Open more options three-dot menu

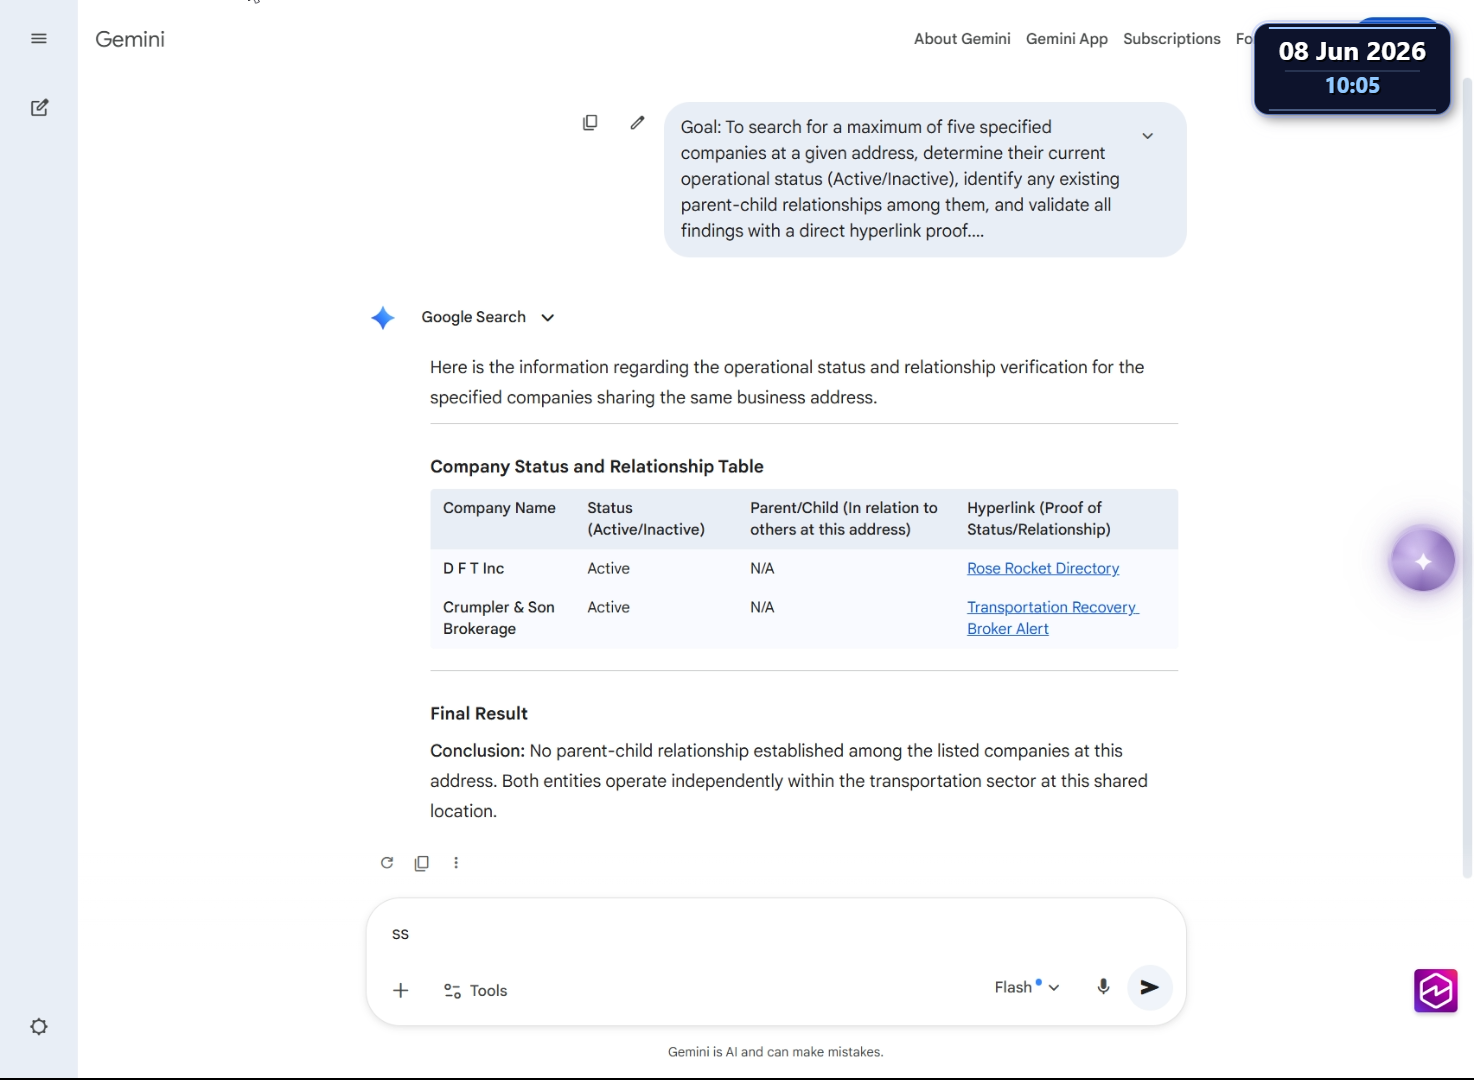456,863
